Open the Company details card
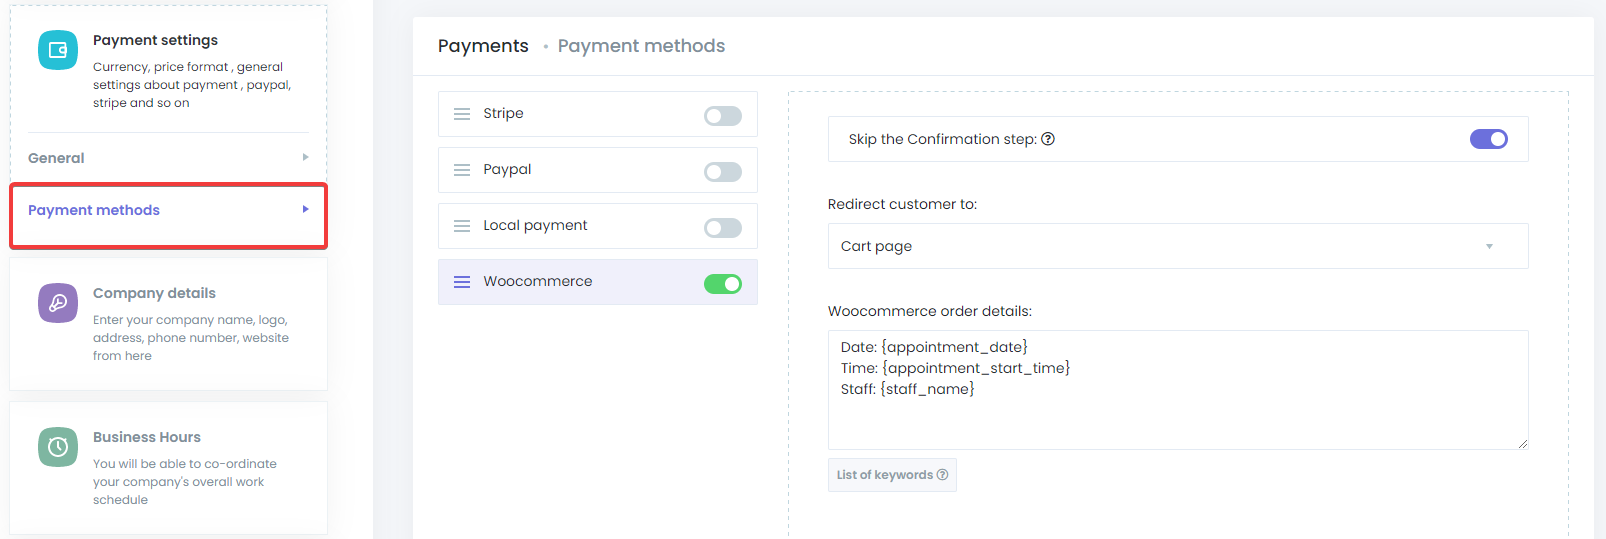The image size is (1606, 539). coord(168,324)
